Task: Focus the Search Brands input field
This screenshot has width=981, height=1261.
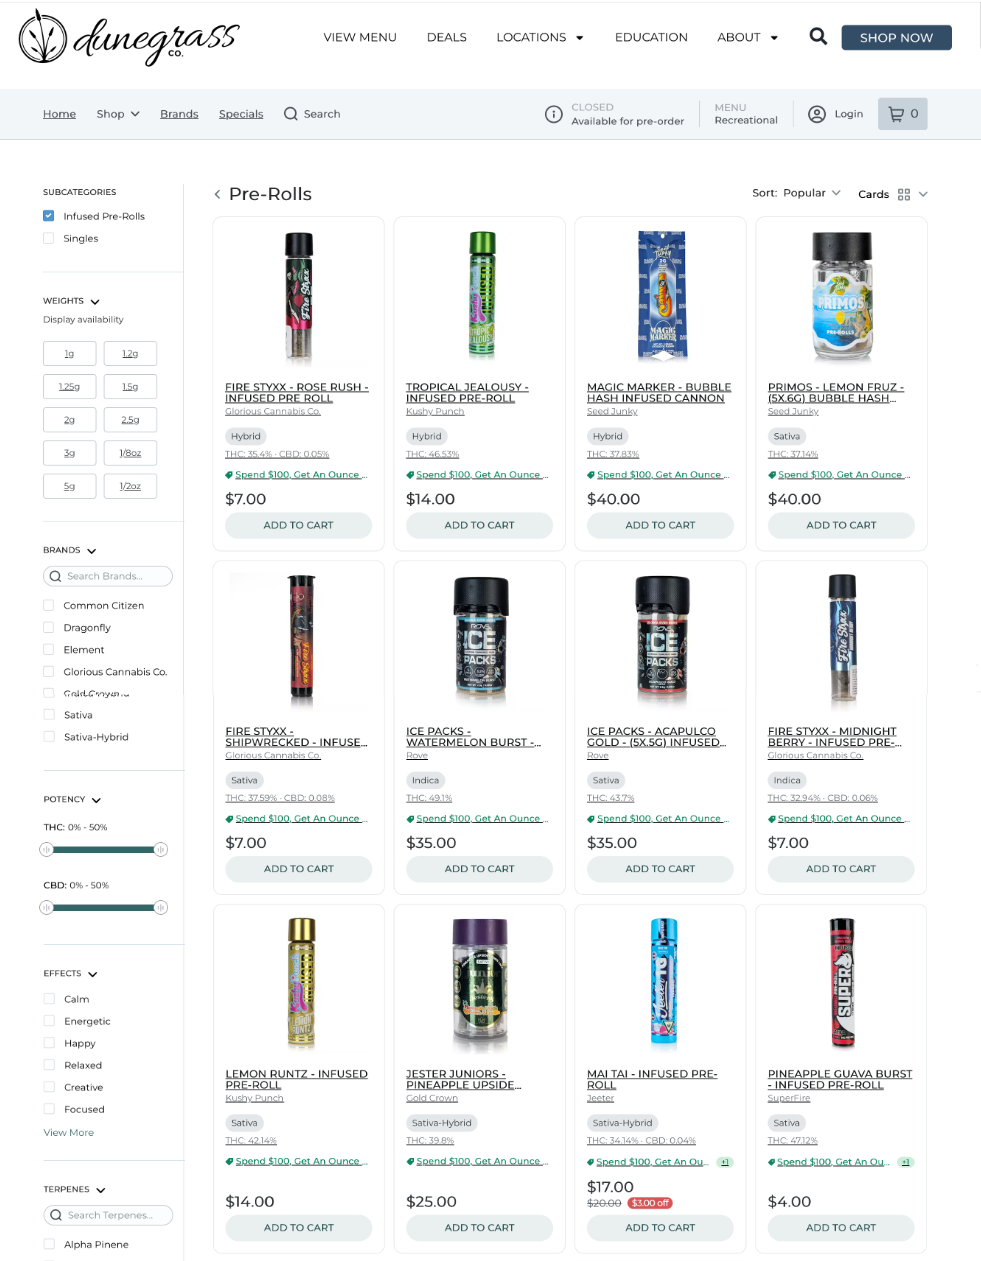Action: coord(108,576)
